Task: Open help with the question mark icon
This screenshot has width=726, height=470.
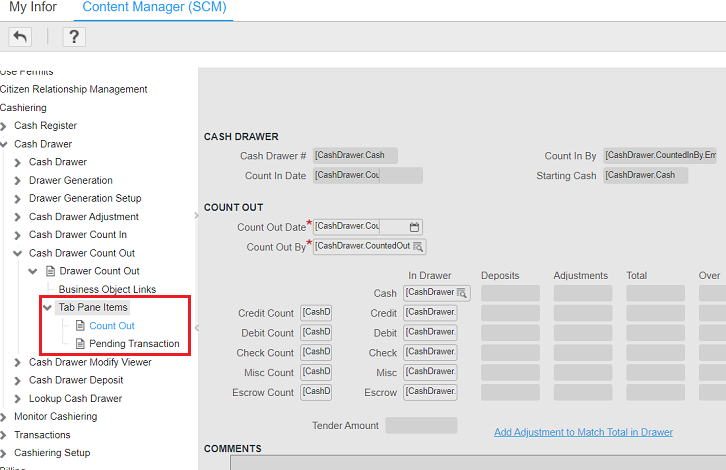Action: pos(73,37)
